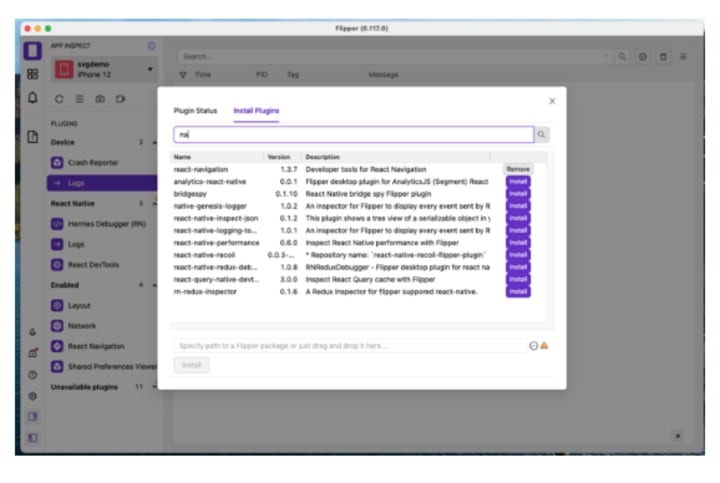Click search icon in Install Plugins dialog
This screenshot has width=720, height=483.
pyautogui.click(x=541, y=135)
